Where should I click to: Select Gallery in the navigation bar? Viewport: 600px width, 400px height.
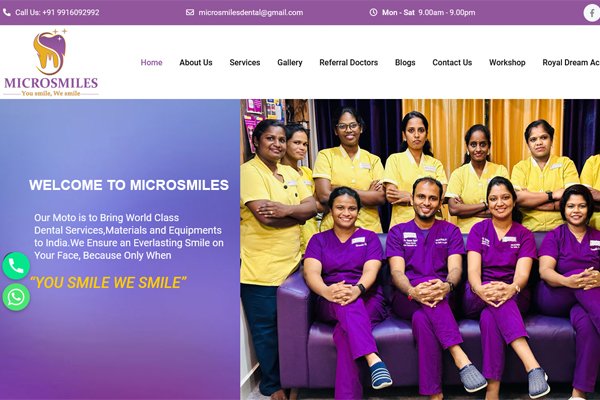[x=290, y=62]
